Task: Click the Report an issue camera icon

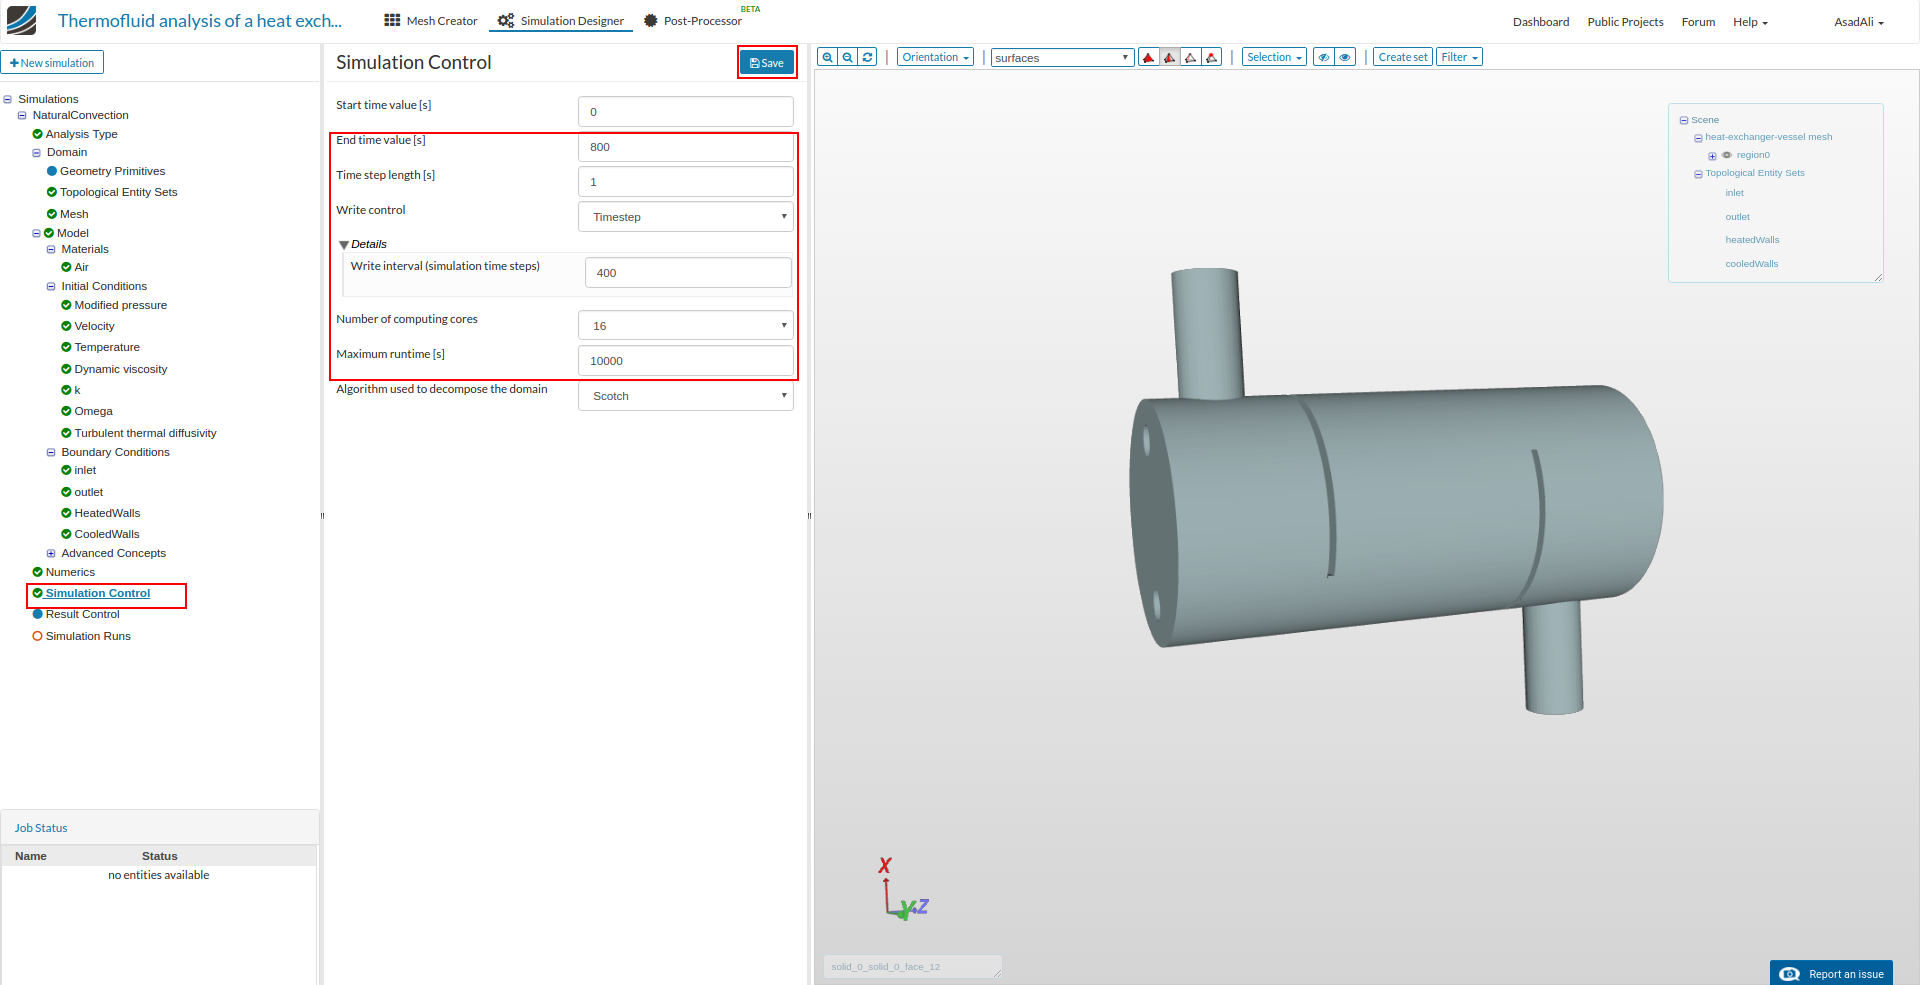Action: pos(1790,974)
